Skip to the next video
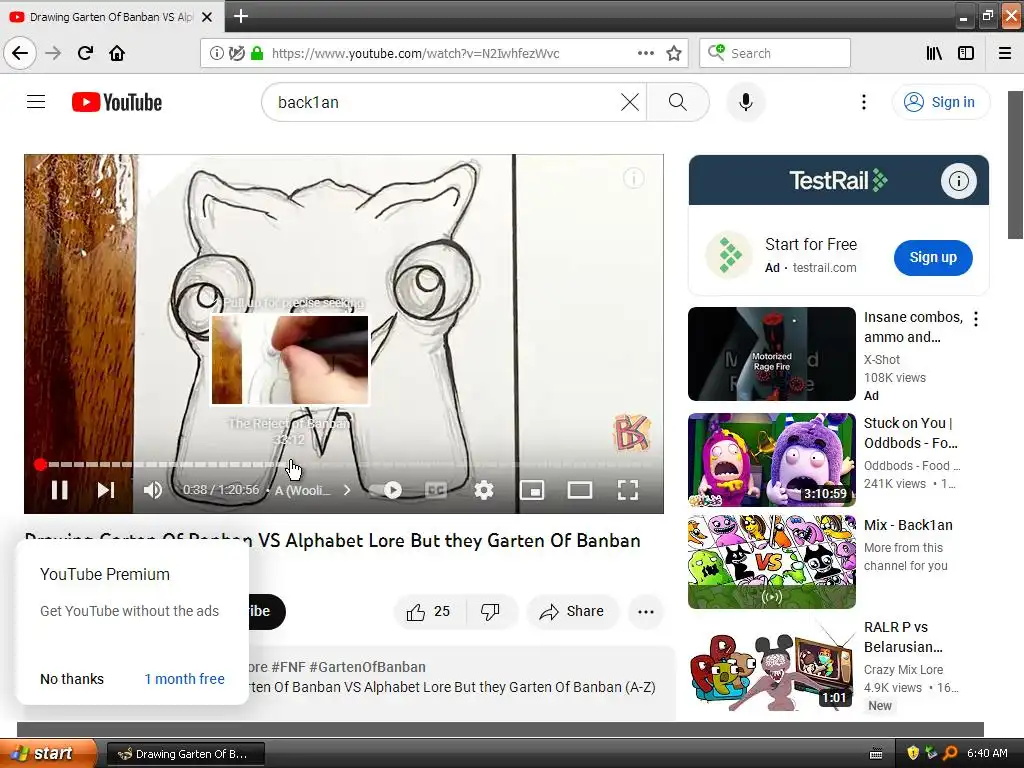This screenshot has width=1024, height=768. [106, 490]
